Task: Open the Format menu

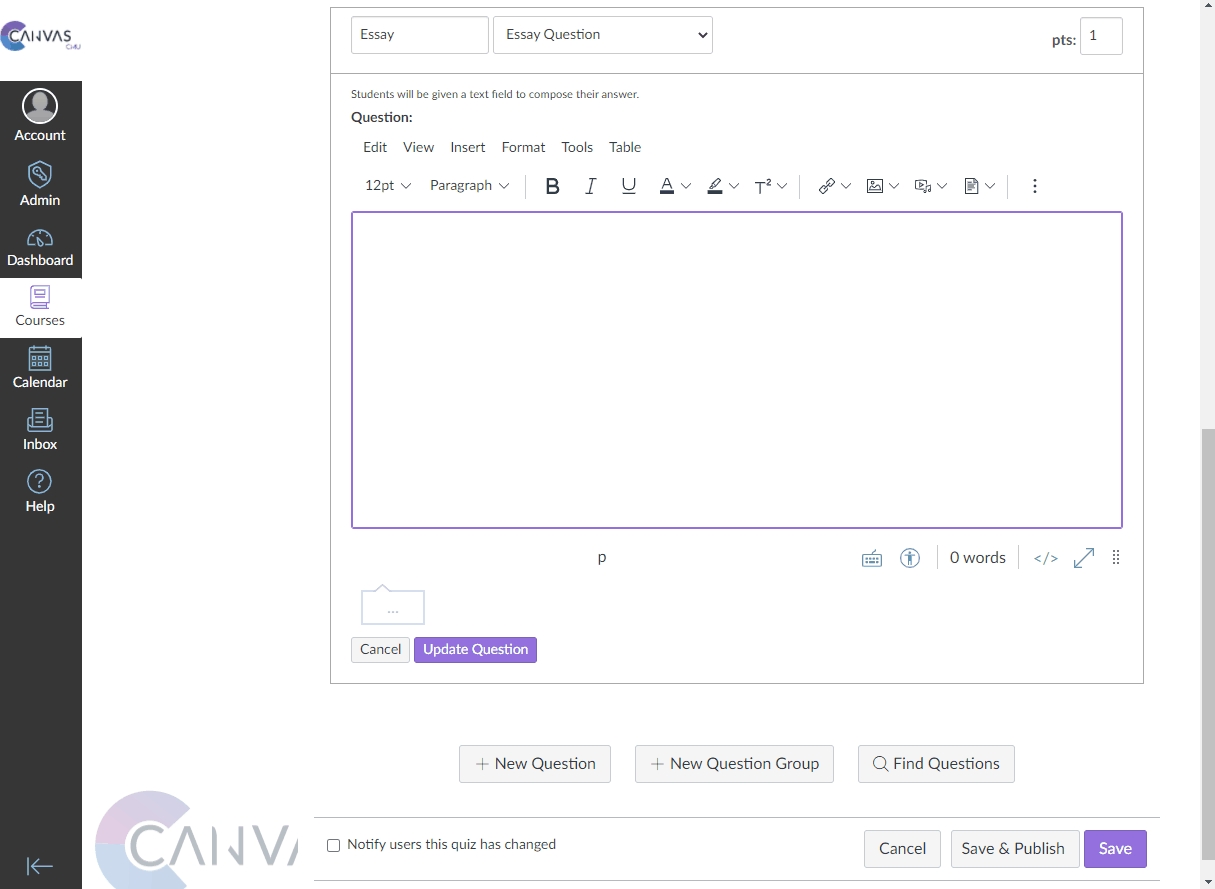Action: [x=523, y=147]
